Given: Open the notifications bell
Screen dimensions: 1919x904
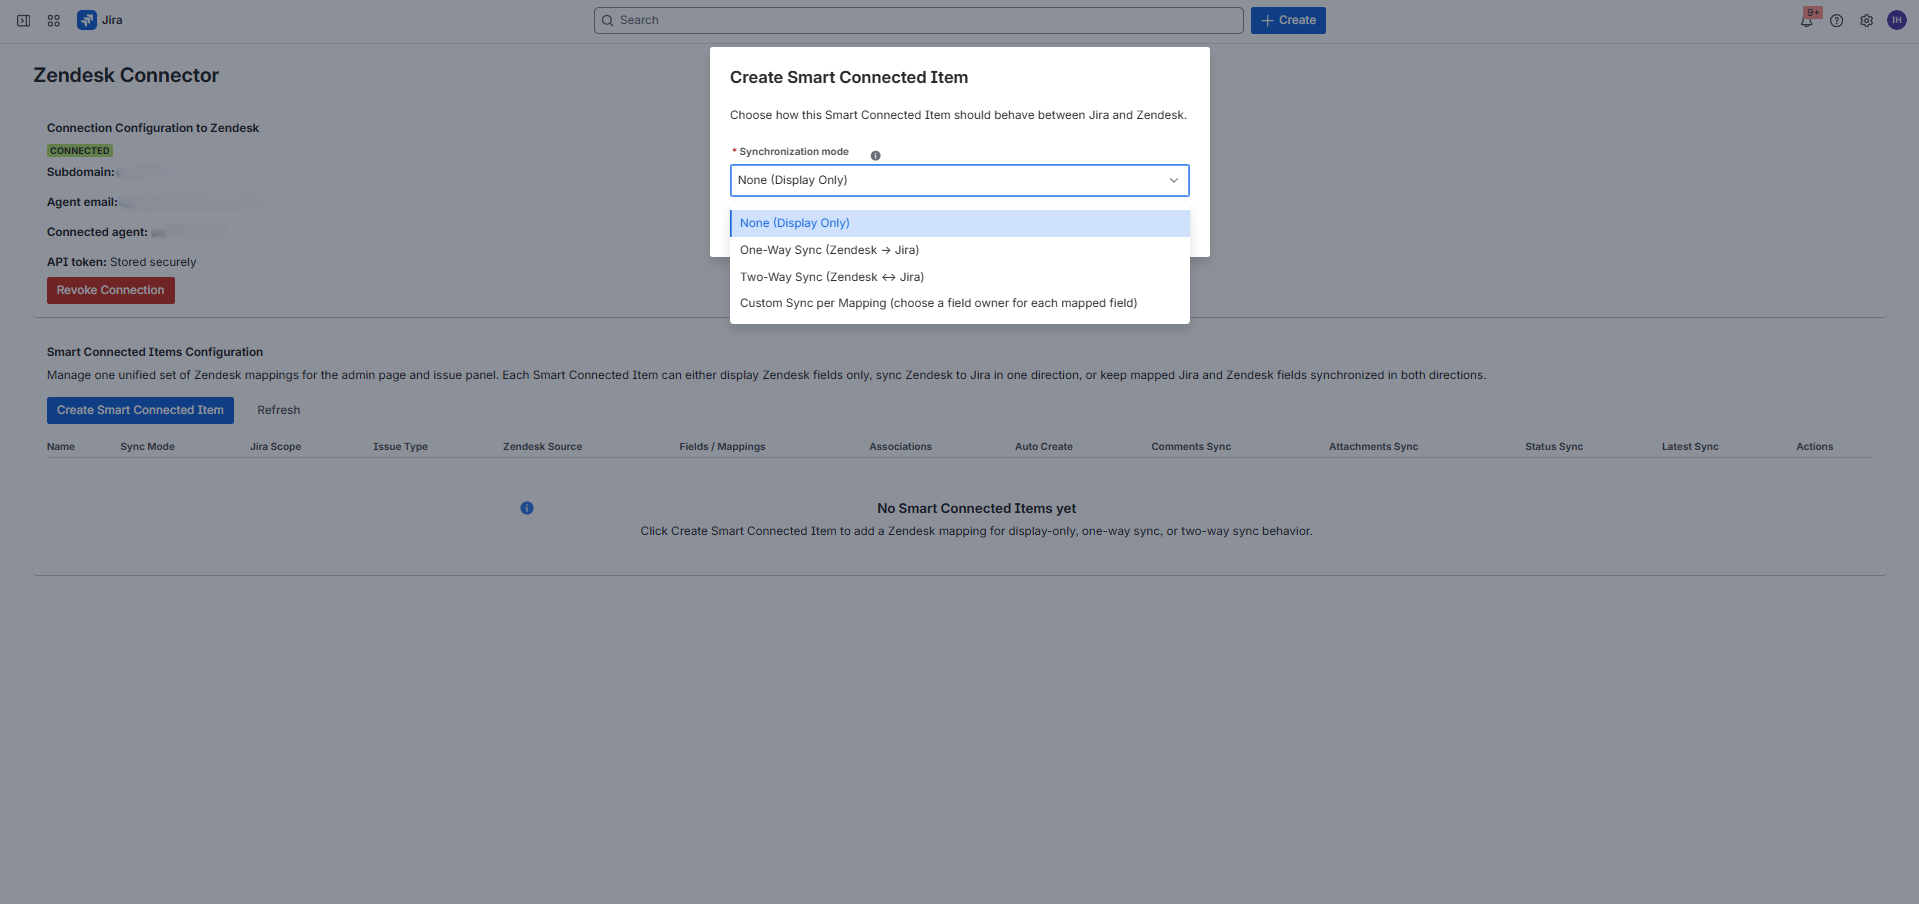Looking at the screenshot, I should [1807, 20].
